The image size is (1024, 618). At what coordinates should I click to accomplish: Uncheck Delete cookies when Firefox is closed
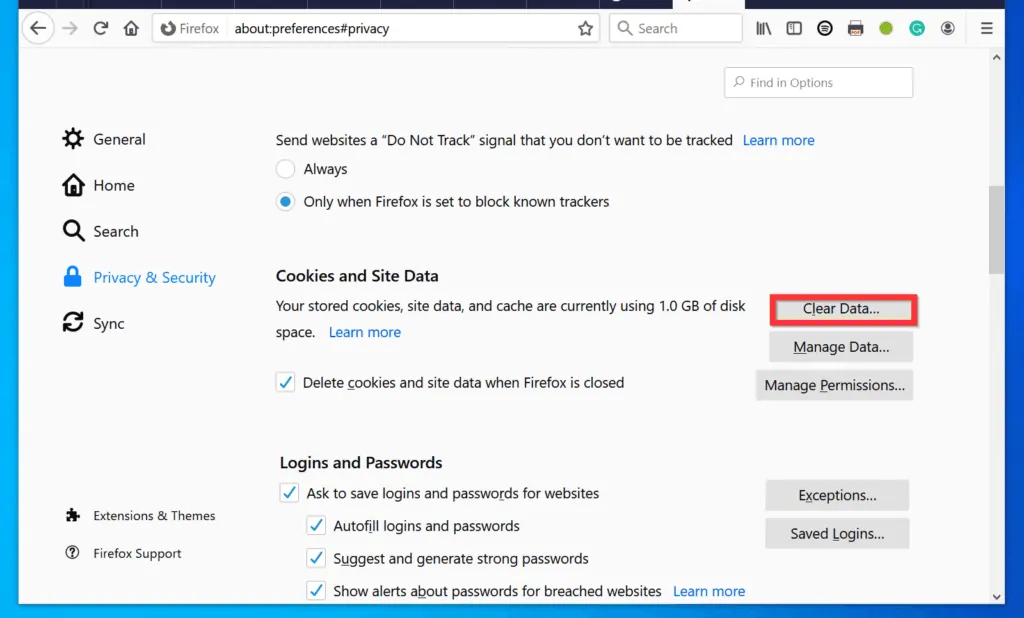pyautogui.click(x=286, y=383)
